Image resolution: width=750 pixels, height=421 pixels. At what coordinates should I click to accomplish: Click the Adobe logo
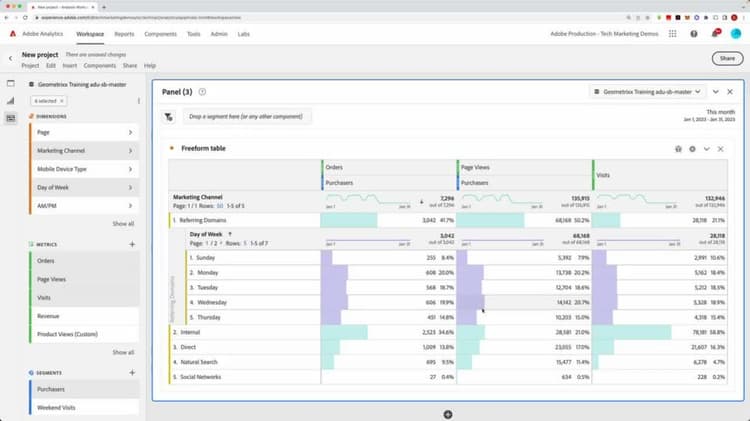point(13,34)
